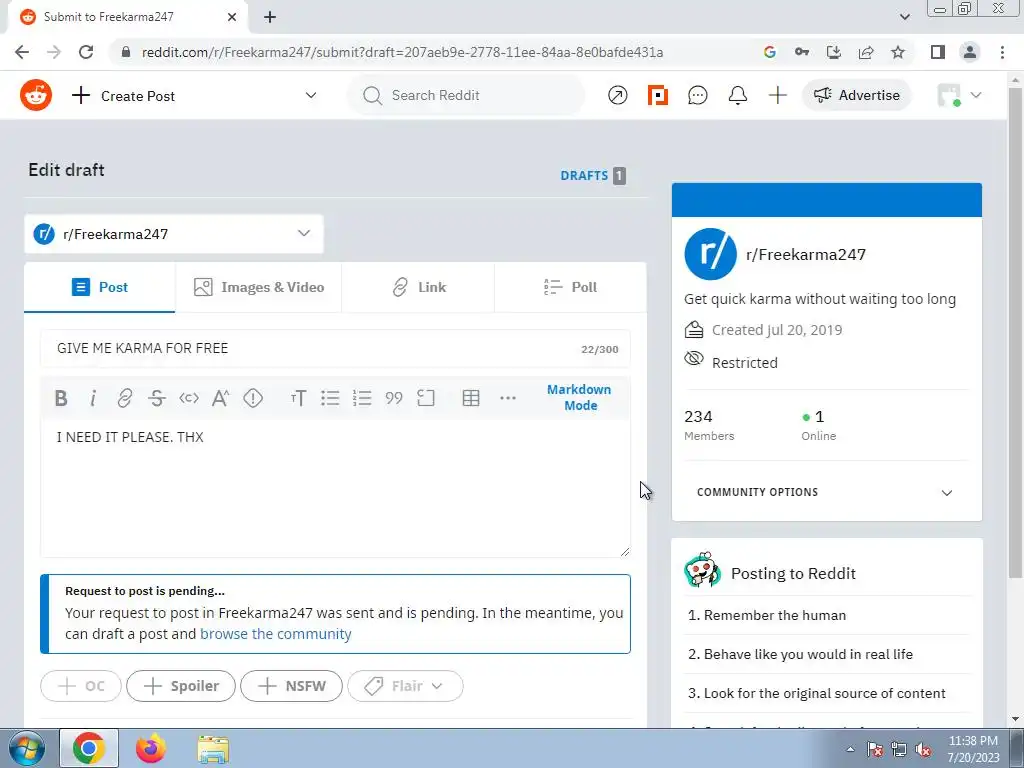Screen dimensions: 1024x768
Task: Open notifications bell
Action: 738,95
